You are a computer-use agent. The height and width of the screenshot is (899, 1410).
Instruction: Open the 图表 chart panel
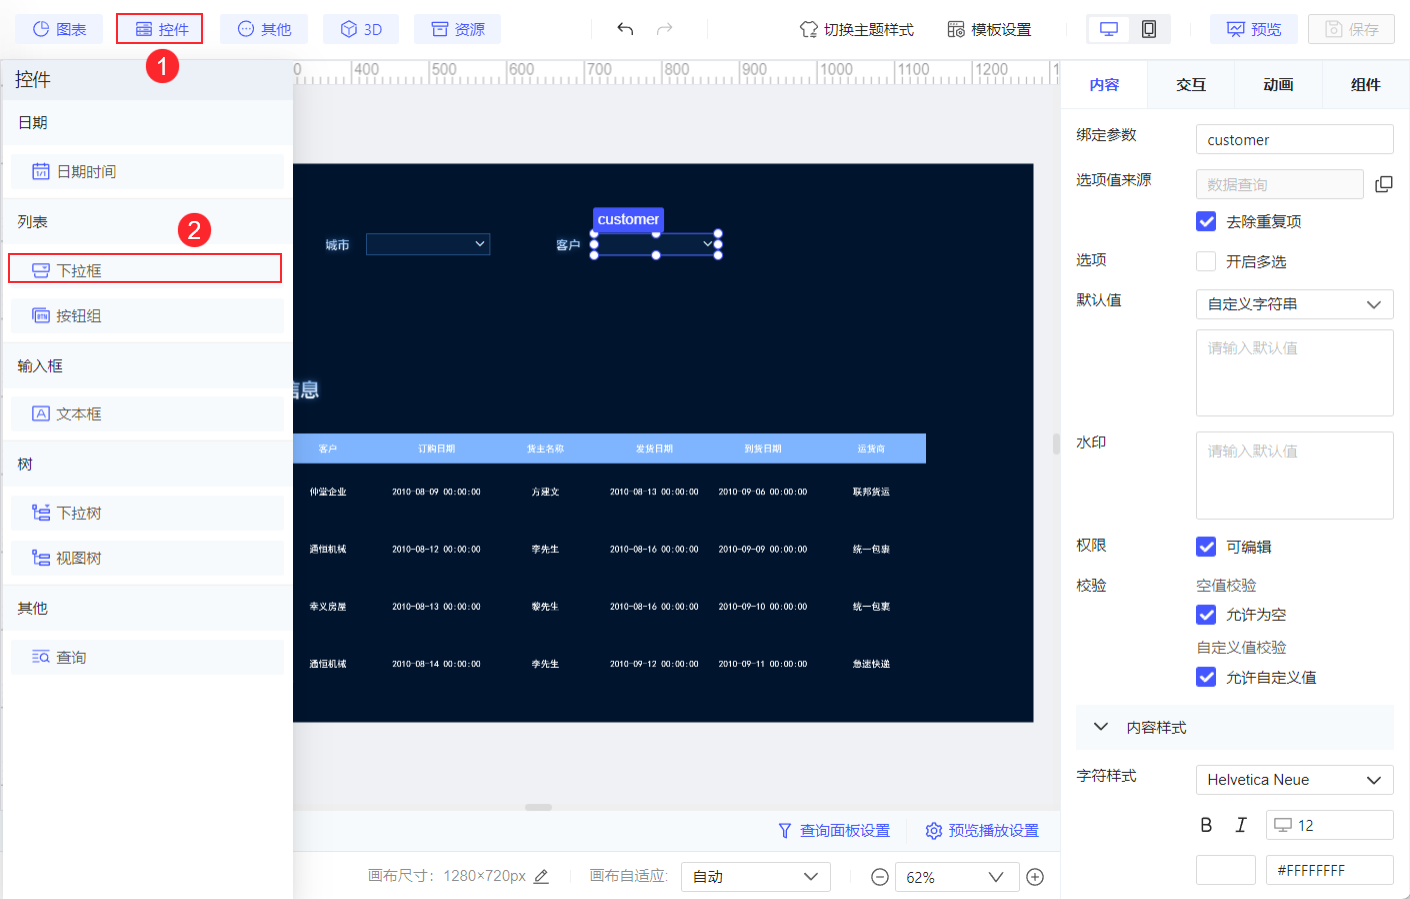click(x=59, y=29)
